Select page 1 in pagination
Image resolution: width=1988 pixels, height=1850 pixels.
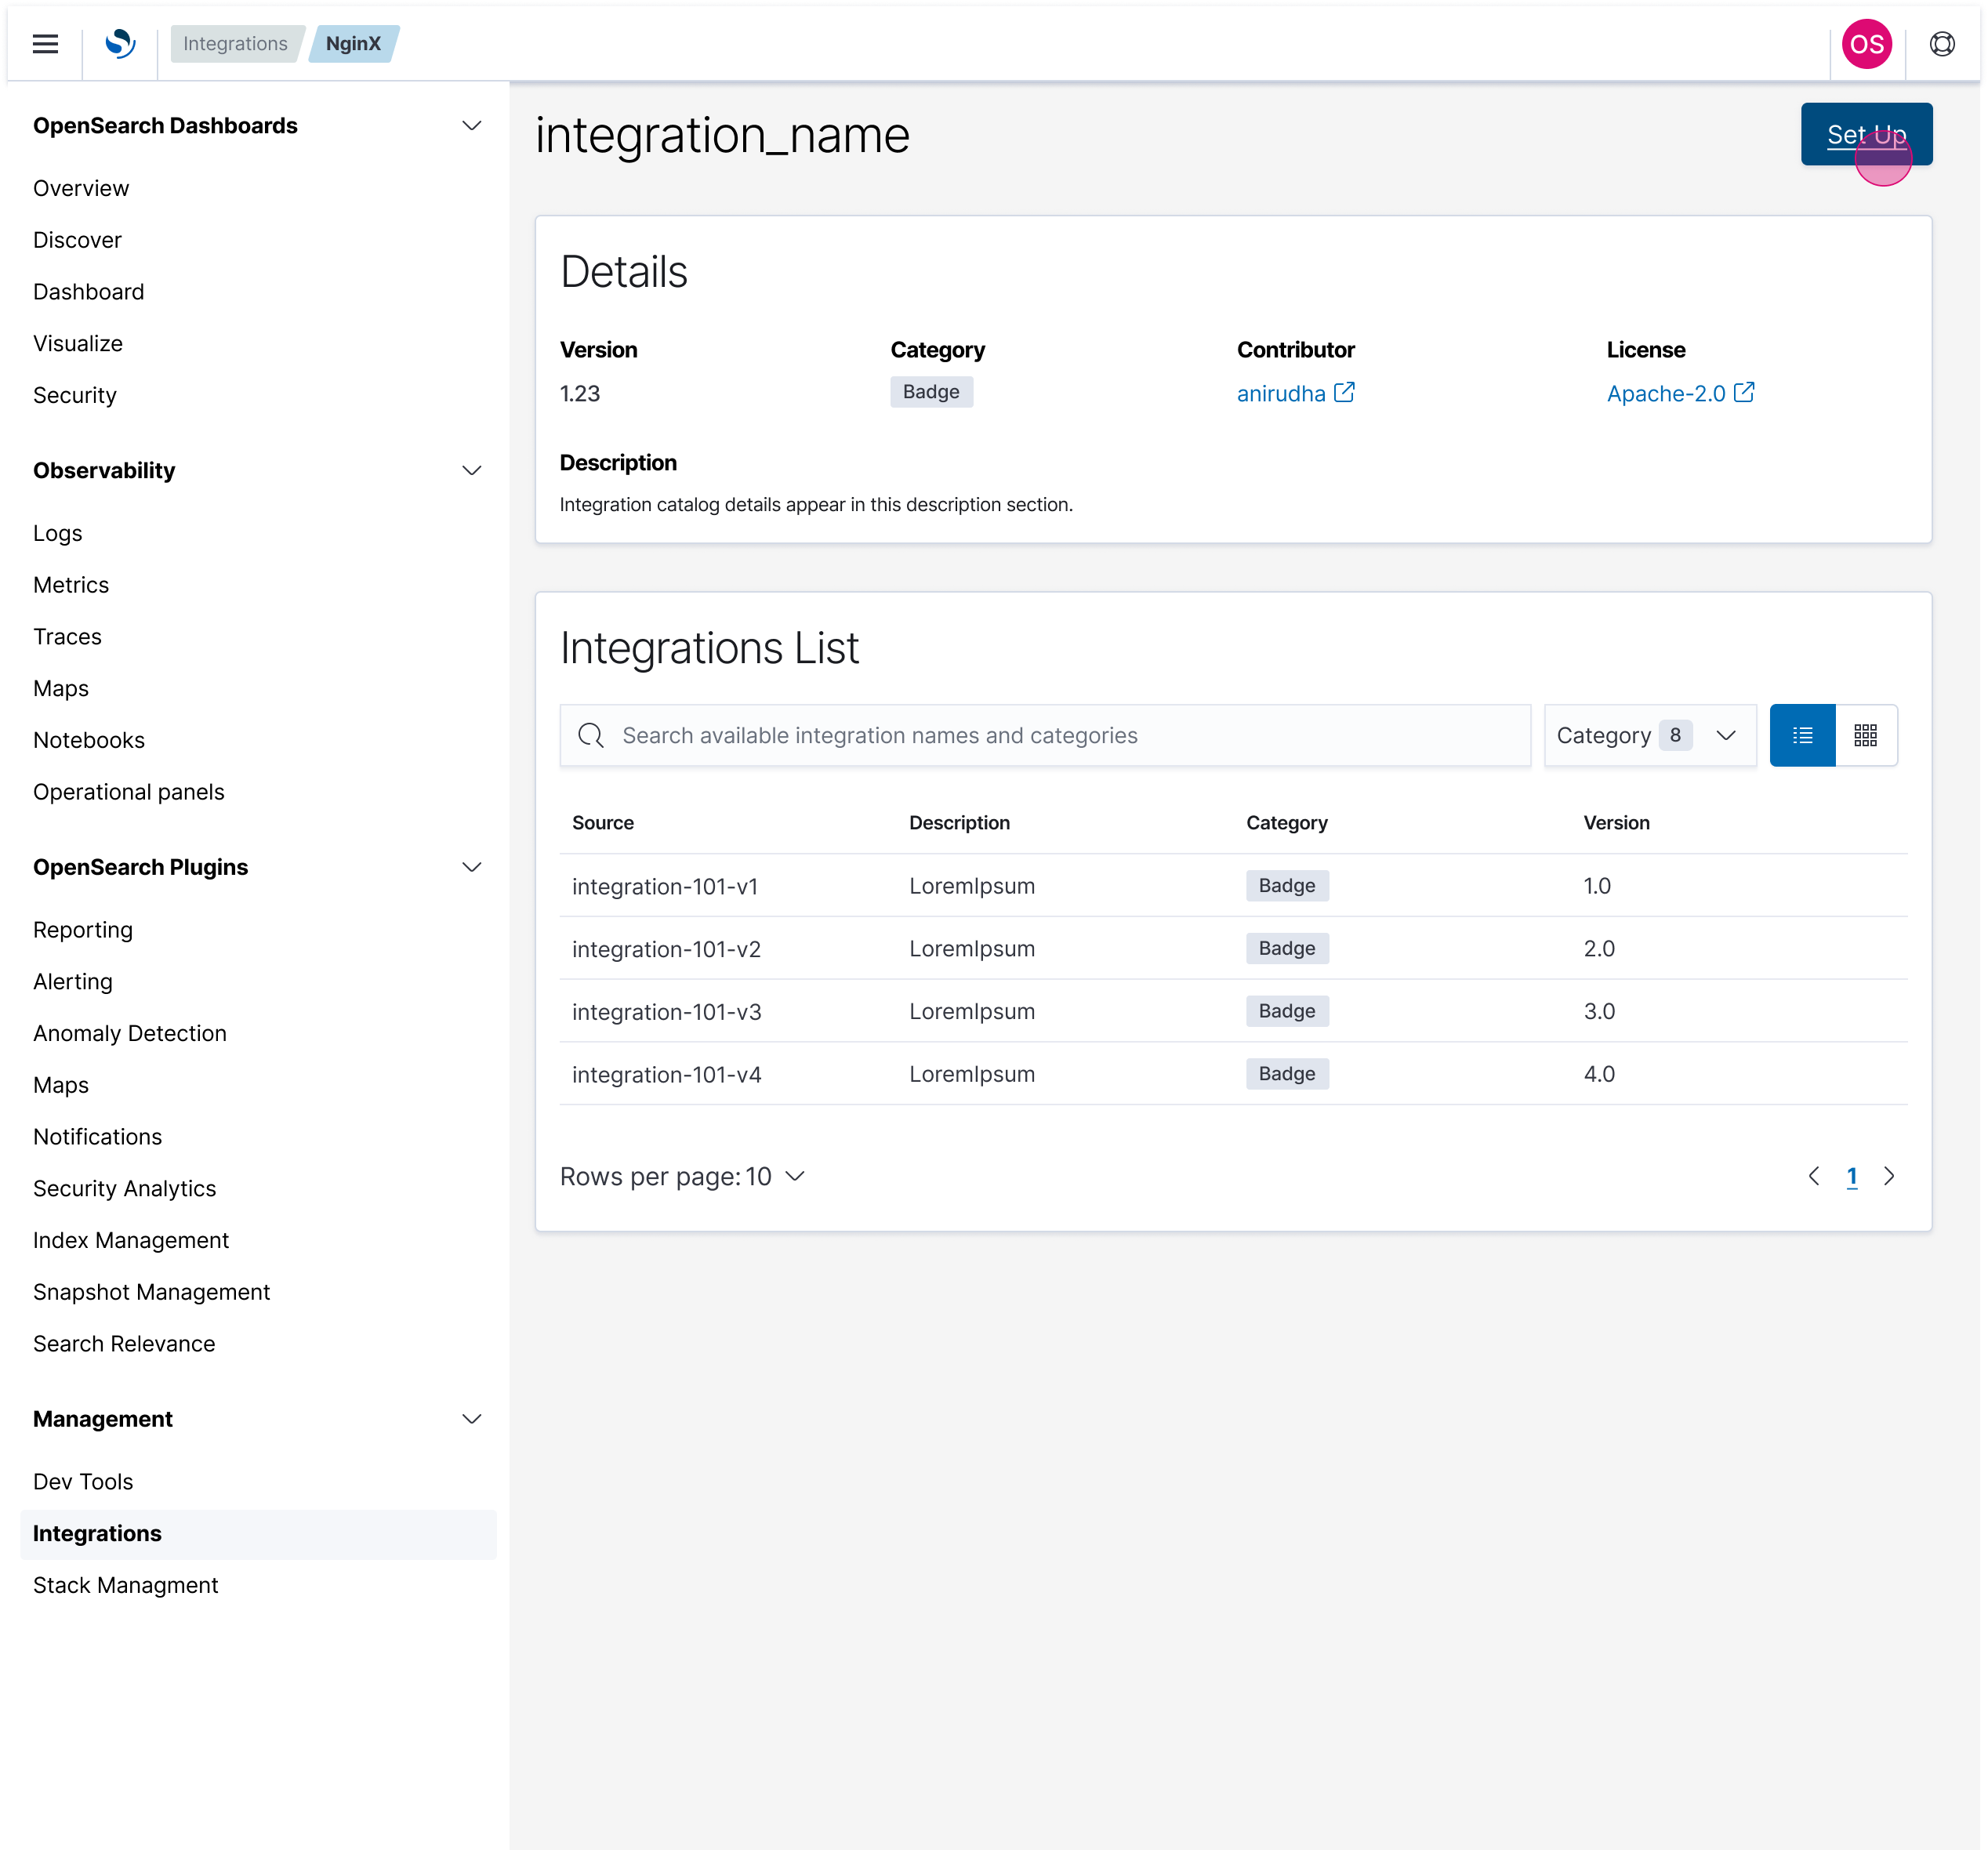(1852, 1176)
